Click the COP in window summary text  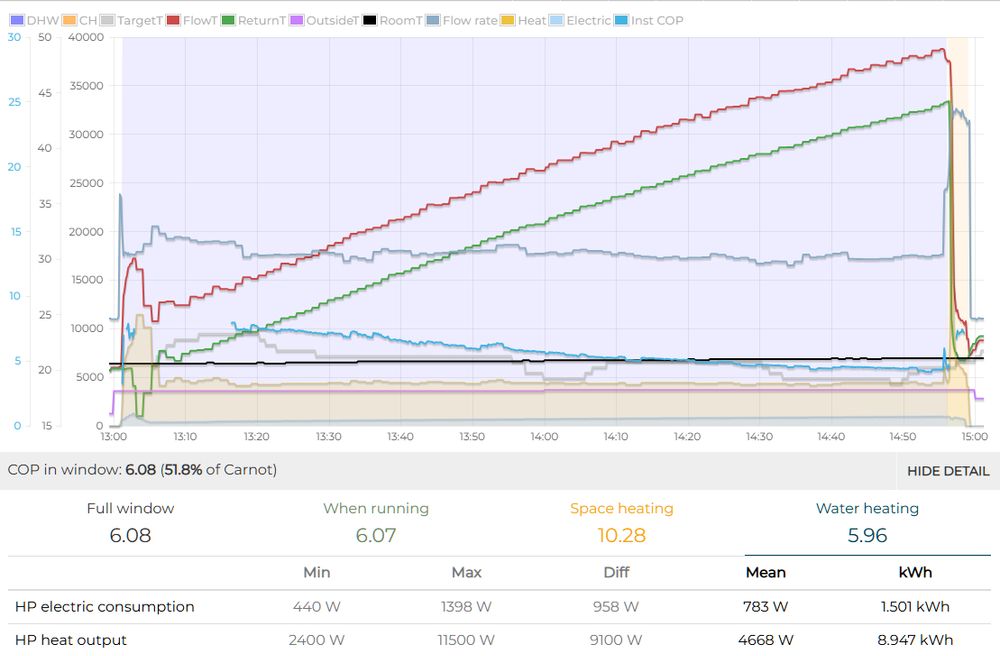click(142, 470)
